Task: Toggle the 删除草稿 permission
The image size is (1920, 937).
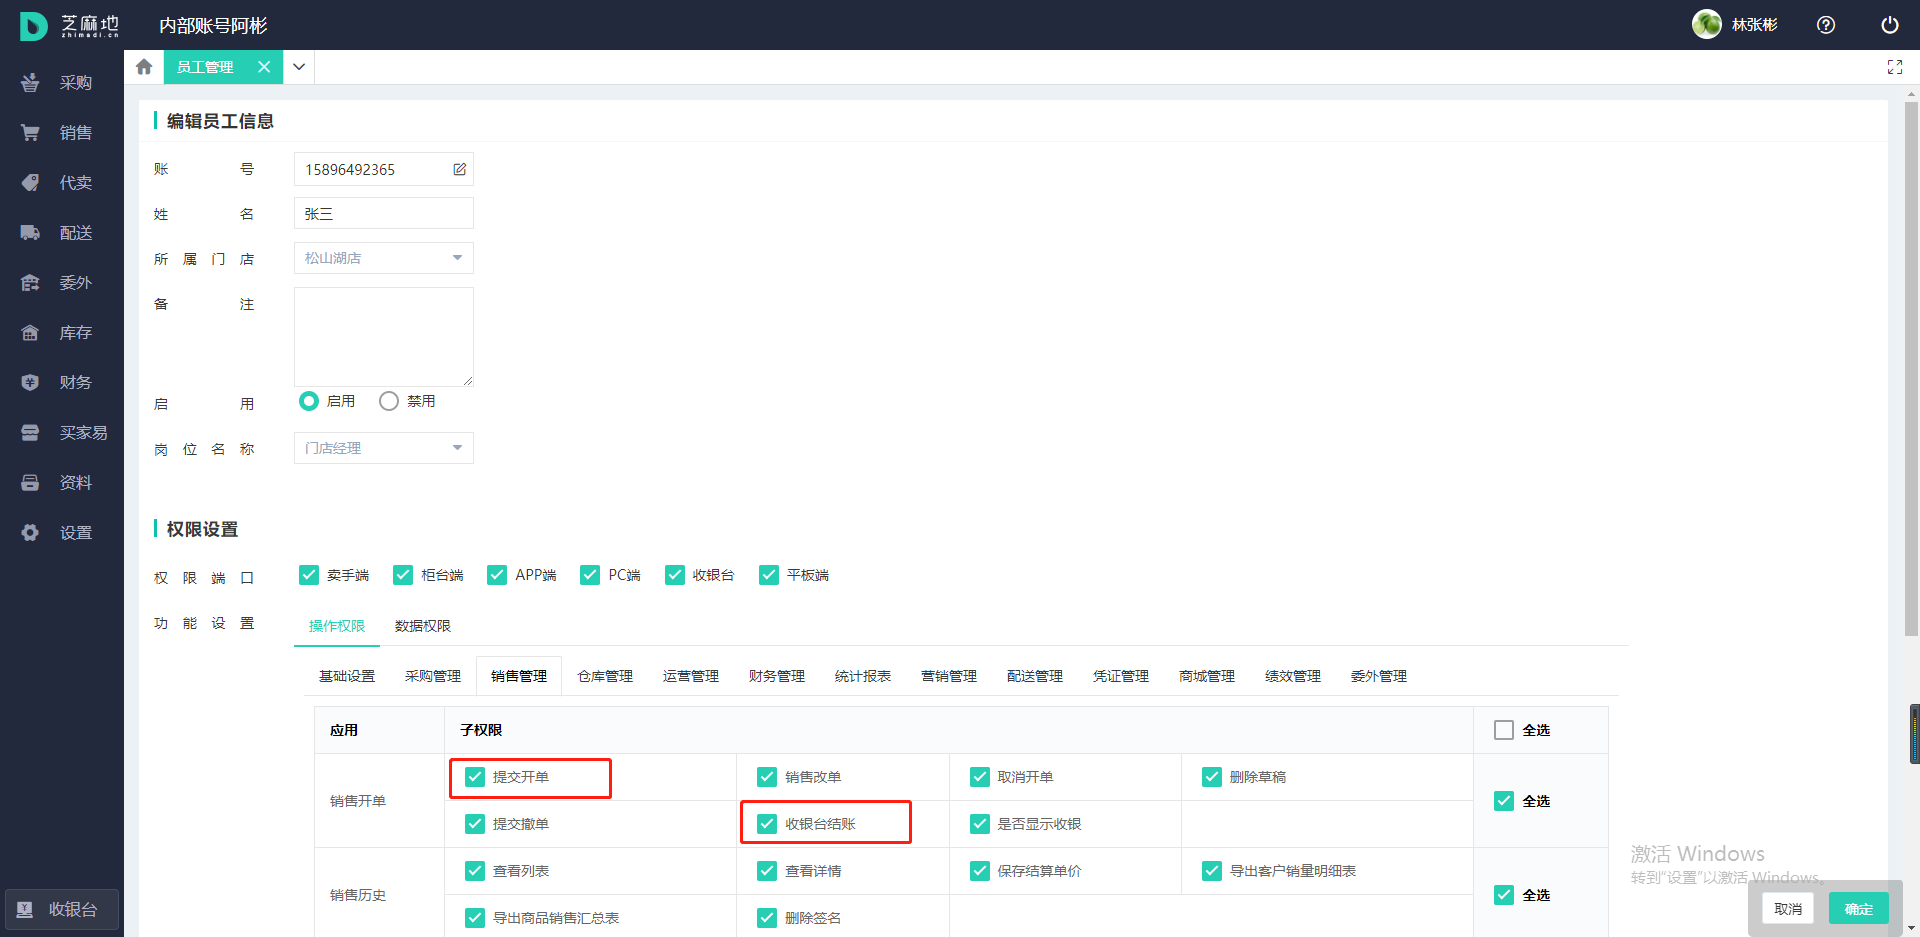Action: pos(1212,777)
